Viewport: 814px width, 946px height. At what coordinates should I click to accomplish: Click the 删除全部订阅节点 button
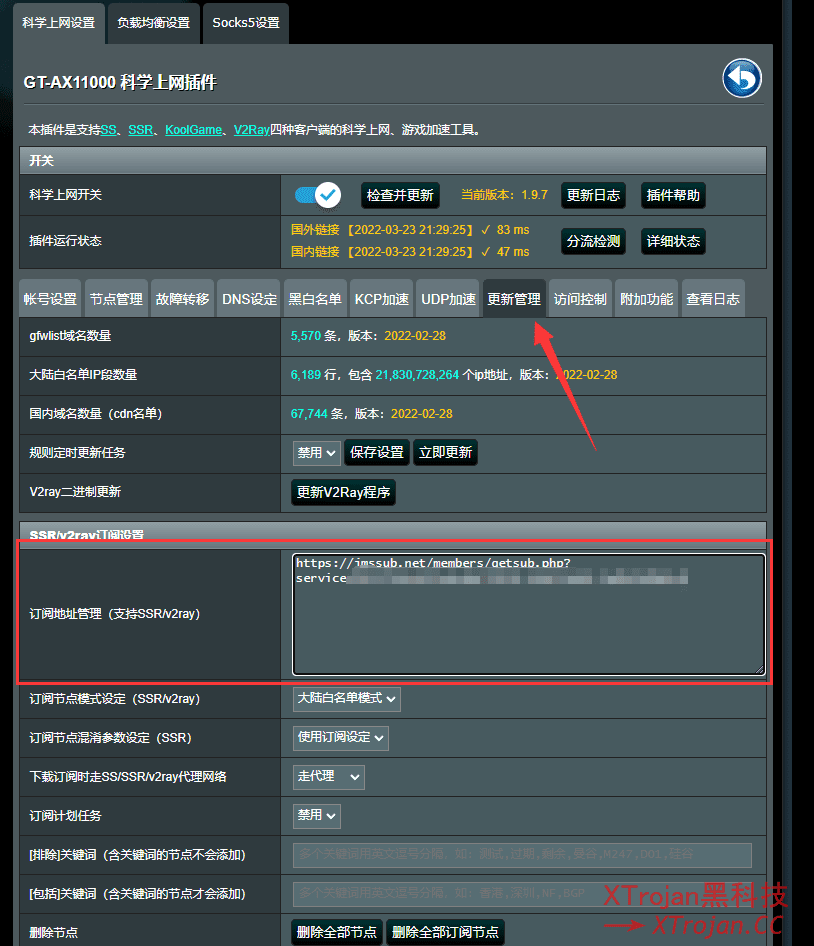coord(445,932)
